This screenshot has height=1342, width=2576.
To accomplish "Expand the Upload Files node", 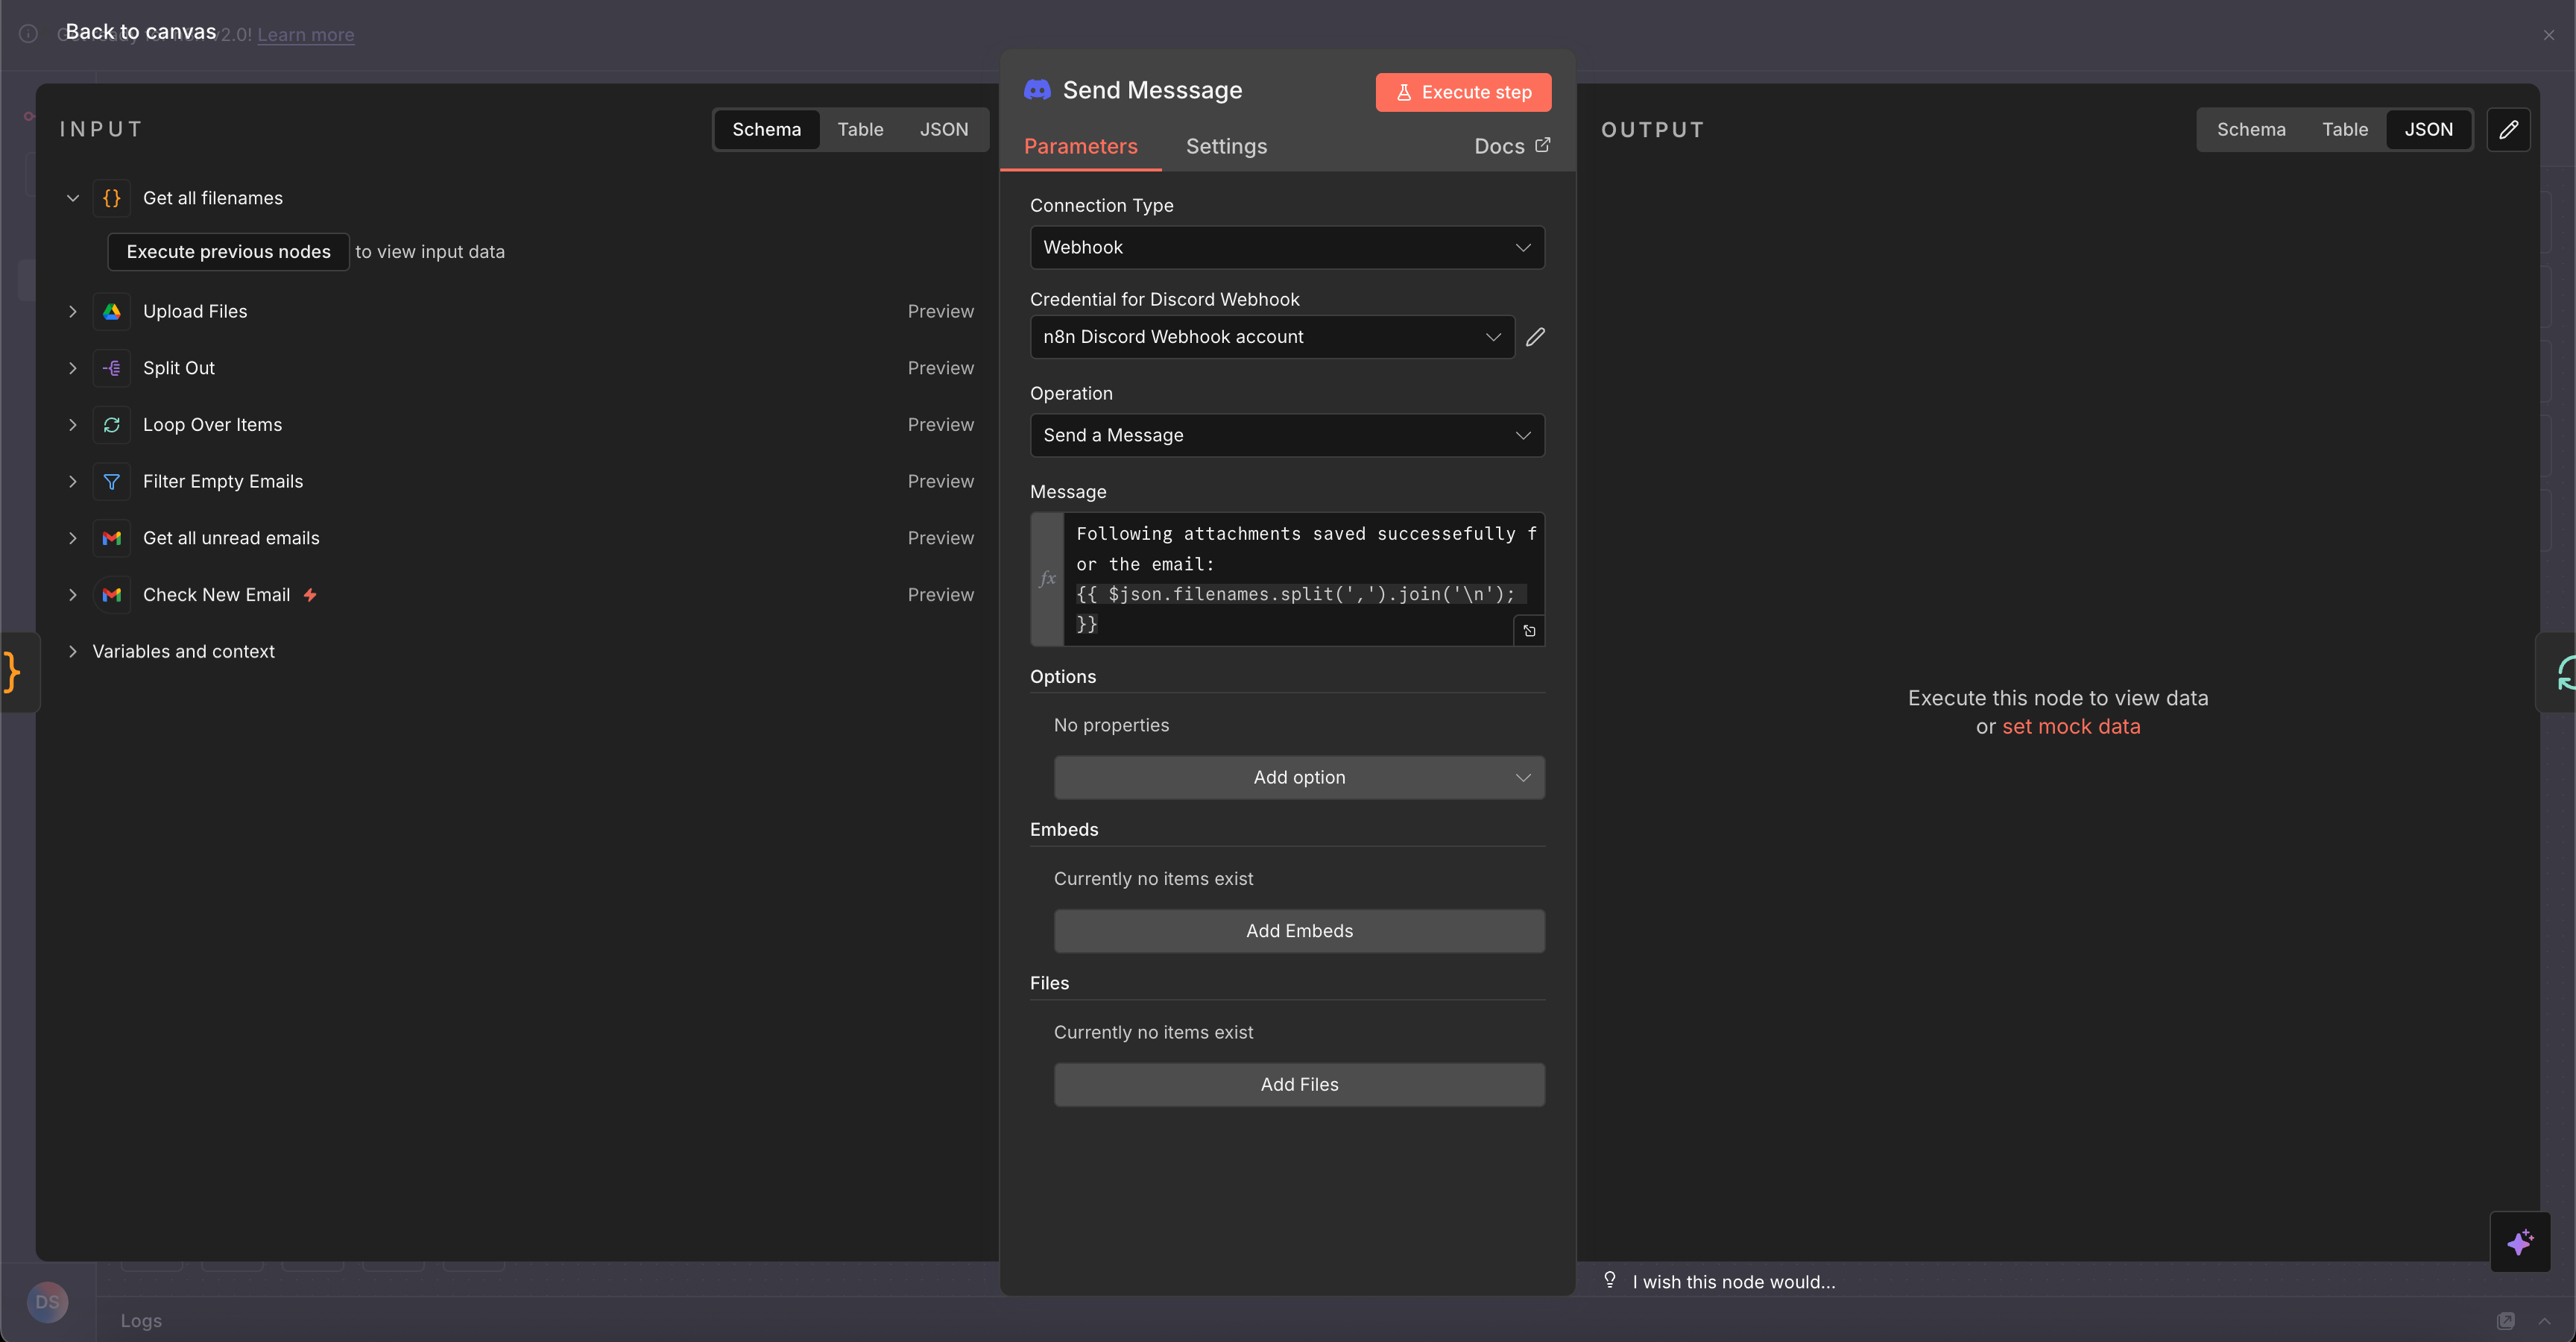I will click(73, 311).
